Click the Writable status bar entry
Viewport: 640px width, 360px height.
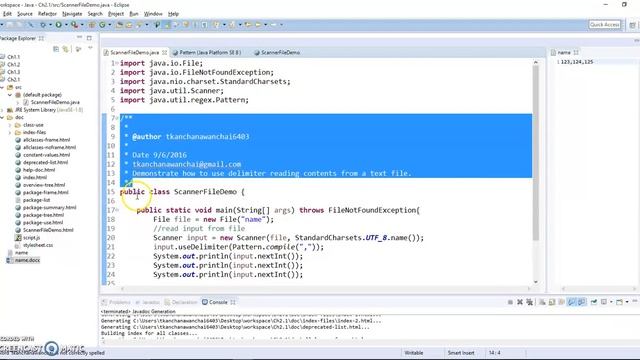[413, 353]
